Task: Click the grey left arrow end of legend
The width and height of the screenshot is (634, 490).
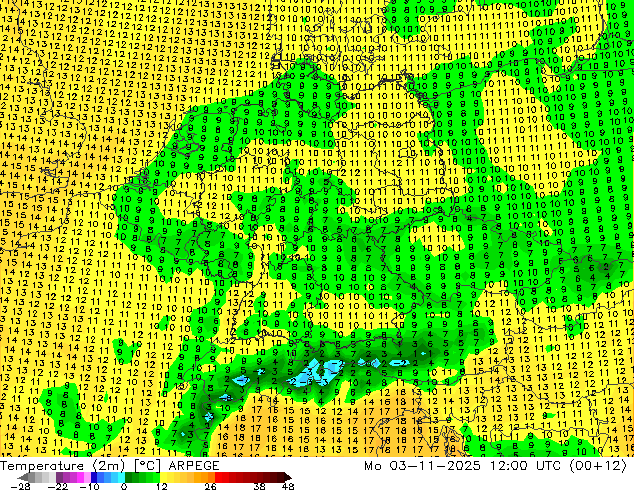Action: [22, 477]
